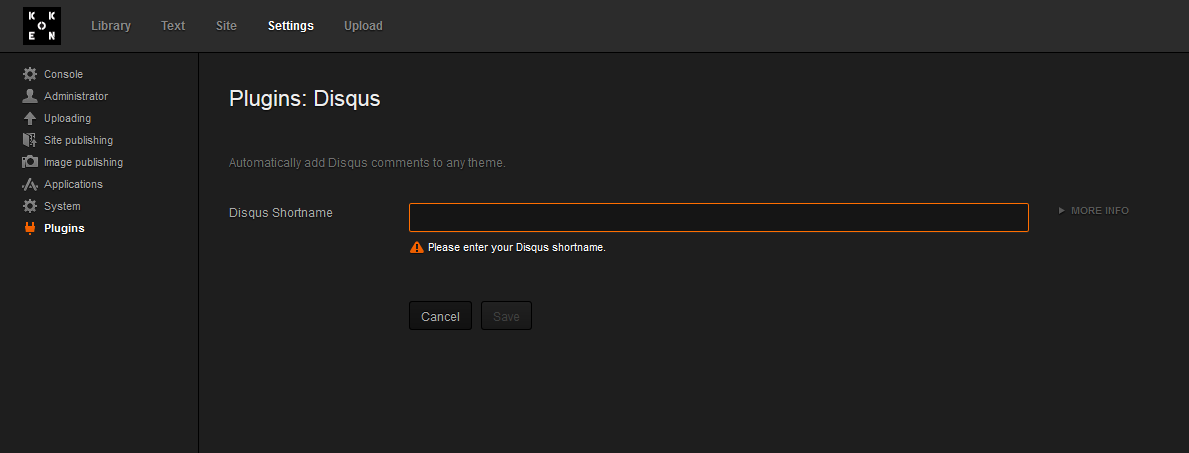
Task: Expand the More Info disclosure triangle
Action: point(1062,211)
